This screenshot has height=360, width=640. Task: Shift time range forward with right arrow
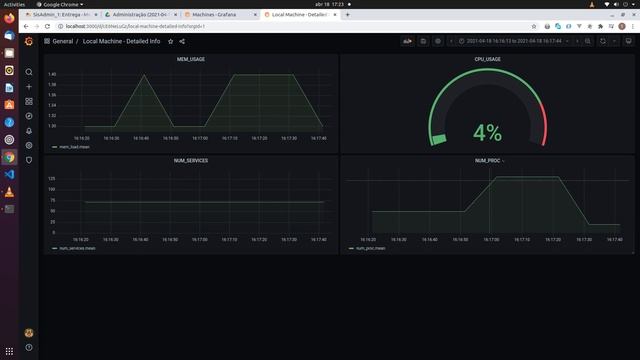point(577,41)
